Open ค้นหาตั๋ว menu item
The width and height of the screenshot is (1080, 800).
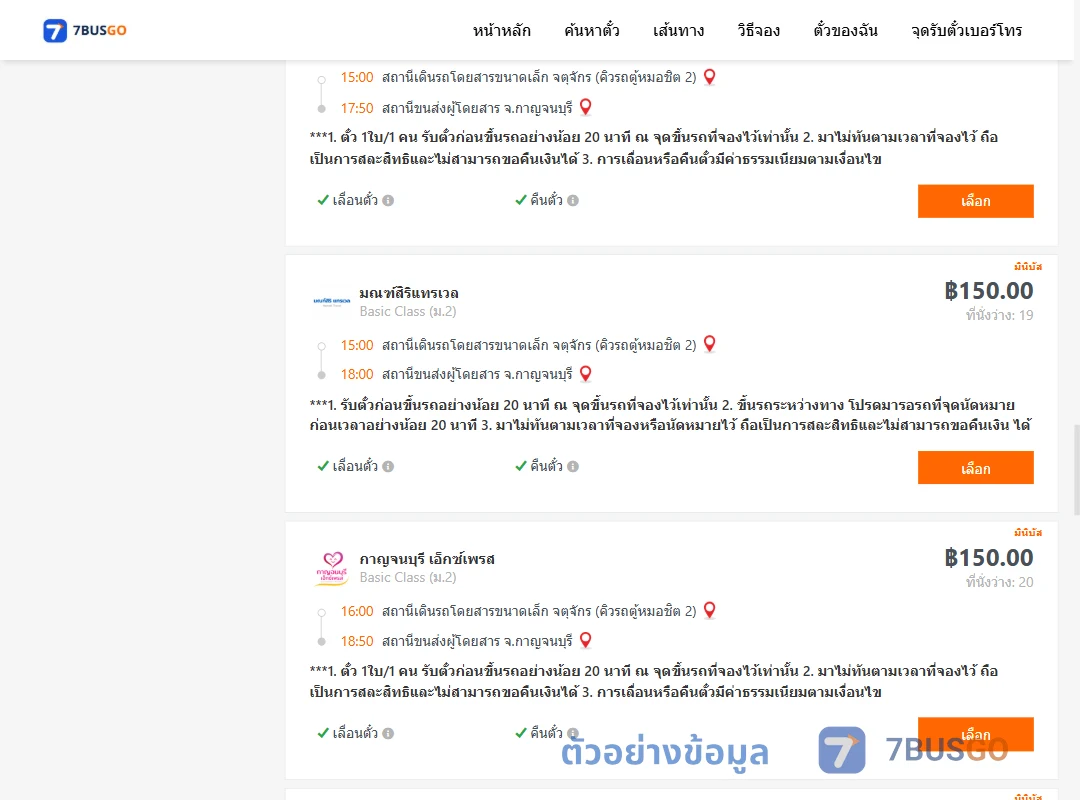click(x=592, y=30)
